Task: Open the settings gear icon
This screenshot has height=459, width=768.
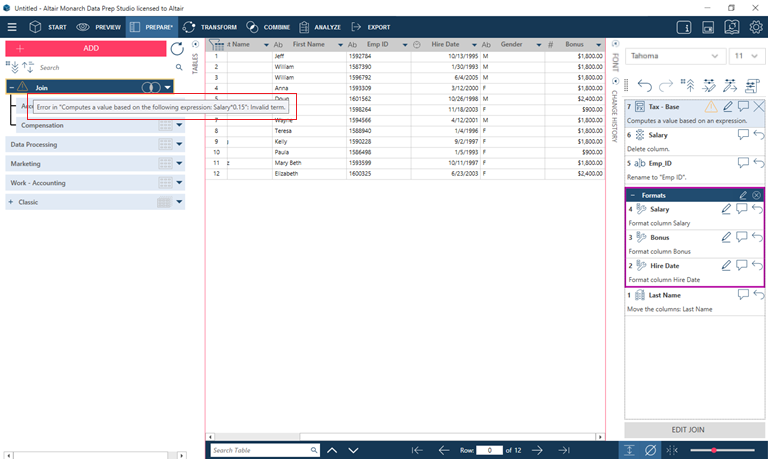Action: point(756,27)
